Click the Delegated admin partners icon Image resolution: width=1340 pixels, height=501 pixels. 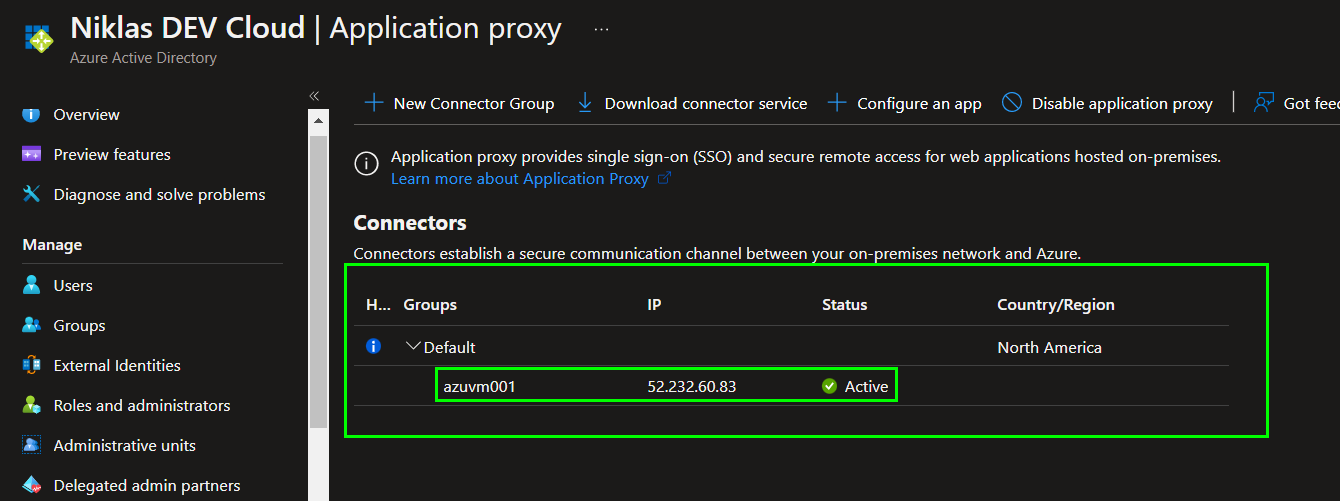32,485
